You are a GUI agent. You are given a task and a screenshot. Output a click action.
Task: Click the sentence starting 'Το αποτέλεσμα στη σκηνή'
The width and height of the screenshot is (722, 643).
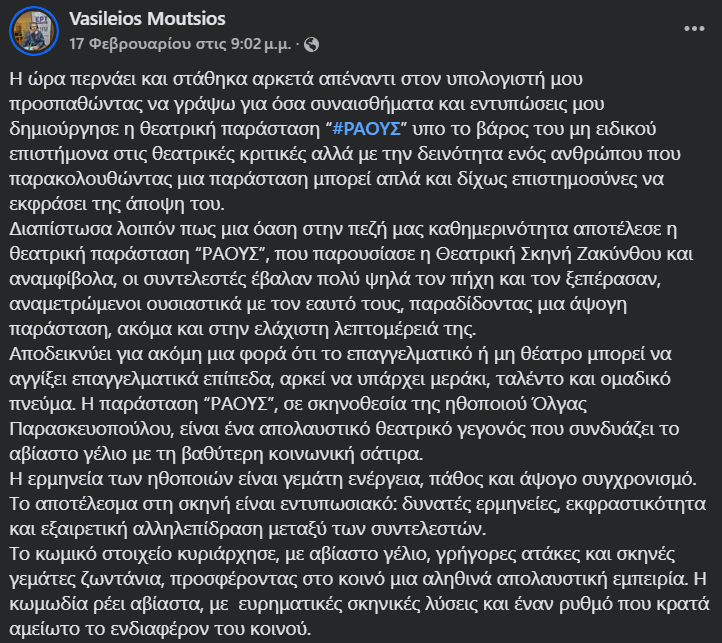(357, 516)
